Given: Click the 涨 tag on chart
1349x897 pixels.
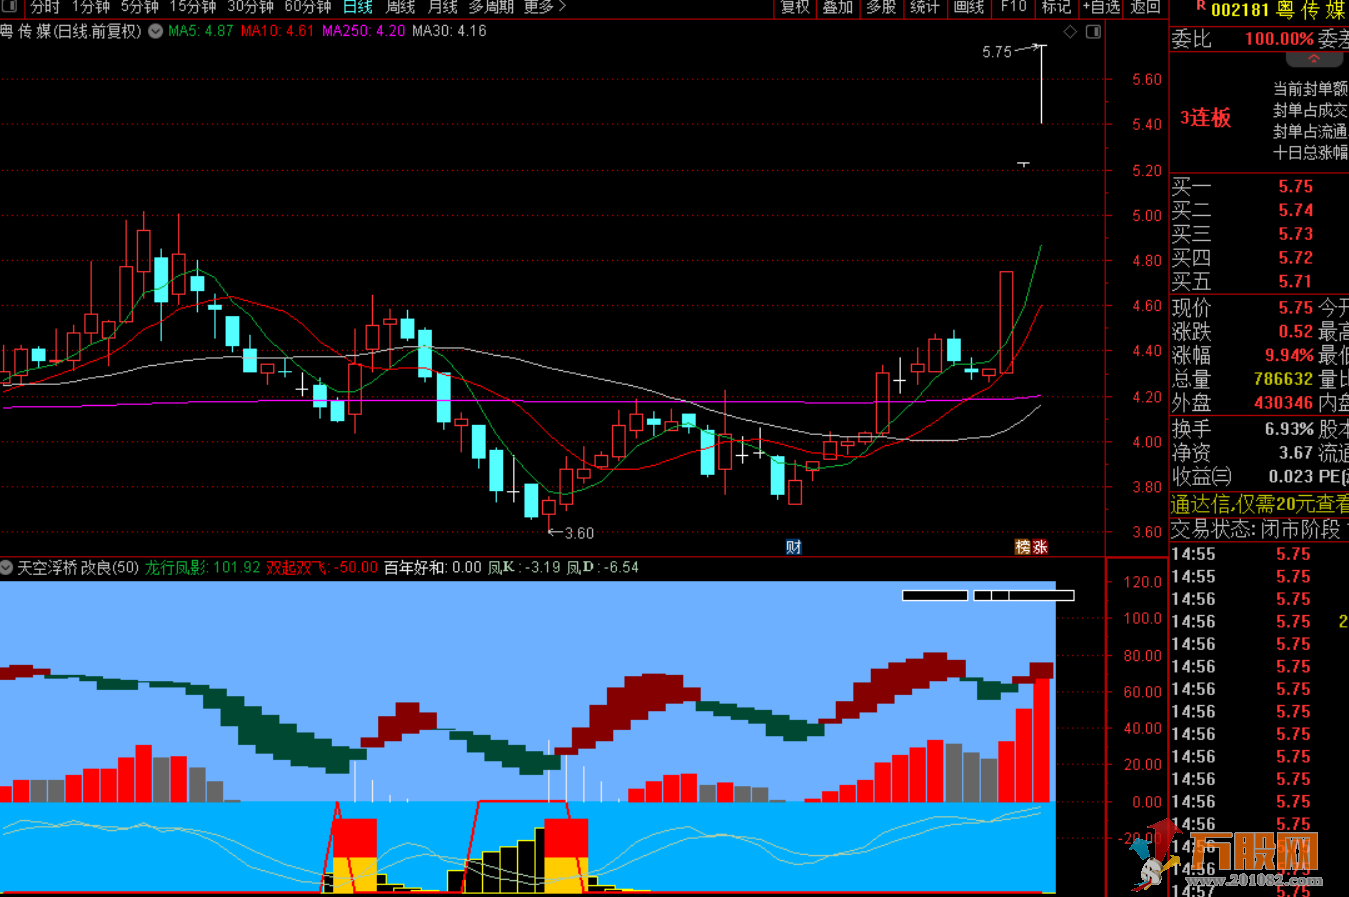Looking at the screenshot, I should tap(1040, 546).
